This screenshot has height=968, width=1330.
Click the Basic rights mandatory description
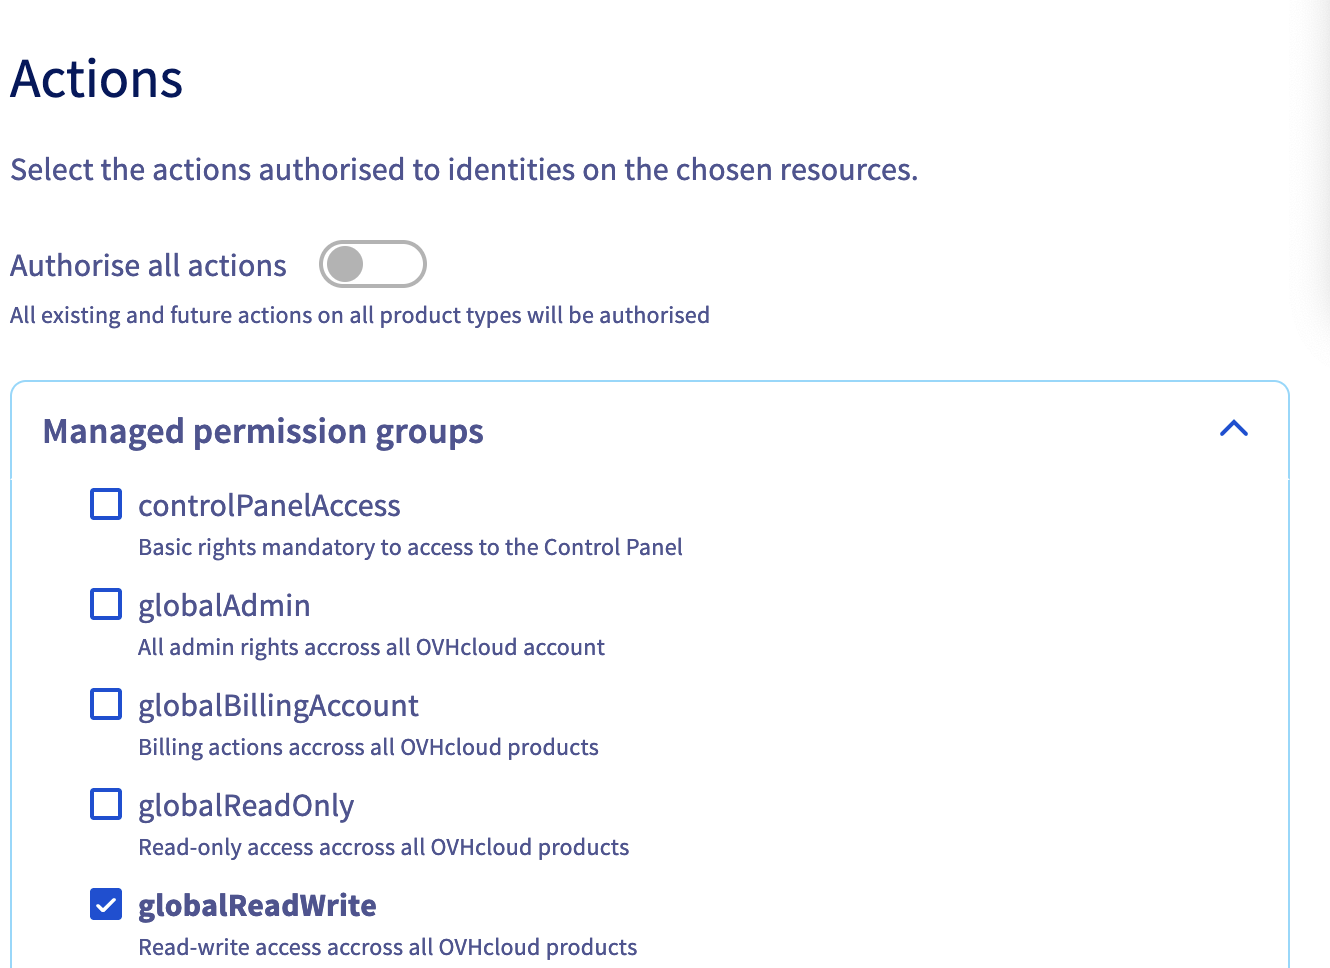click(410, 548)
